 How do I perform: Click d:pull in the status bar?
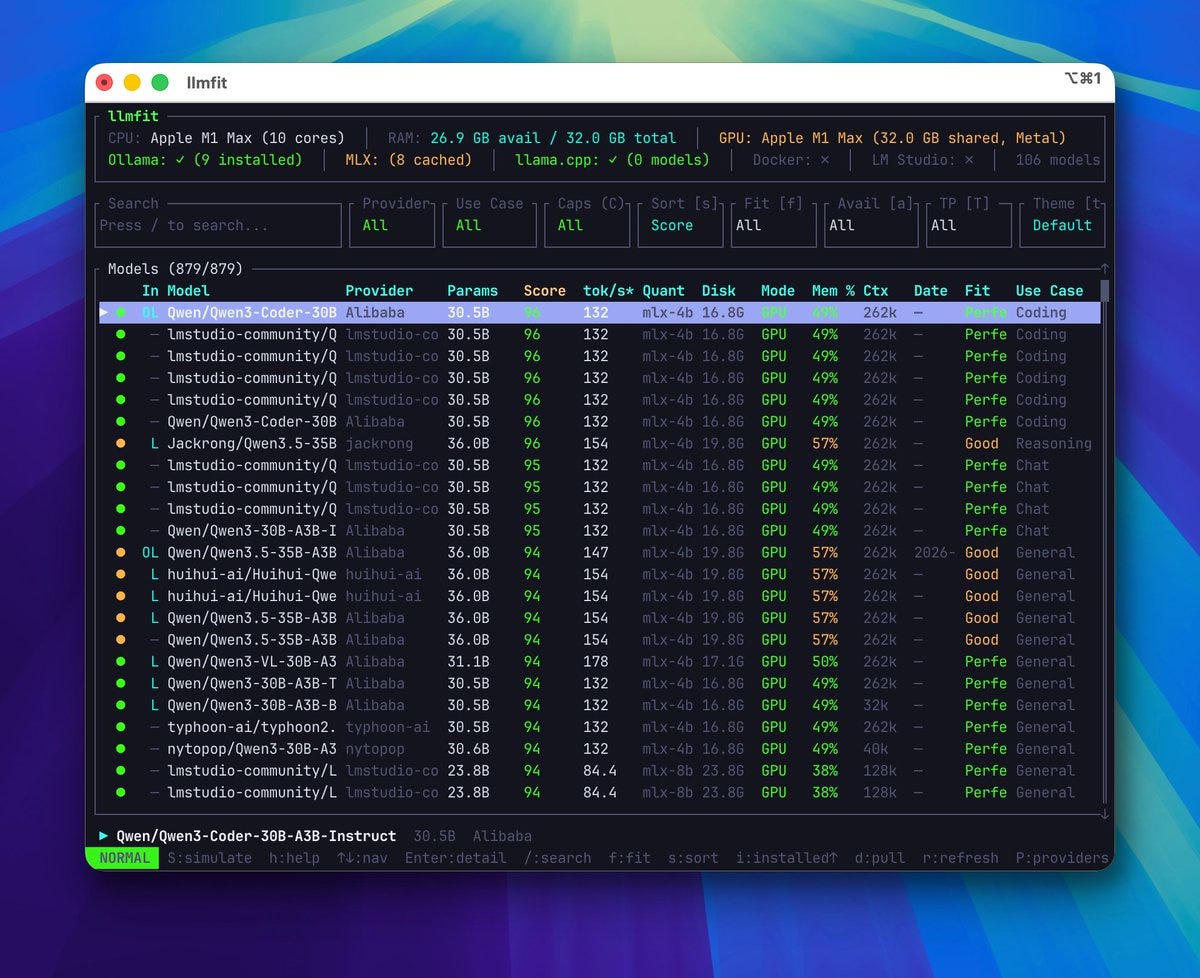click(x=880, y=858)
